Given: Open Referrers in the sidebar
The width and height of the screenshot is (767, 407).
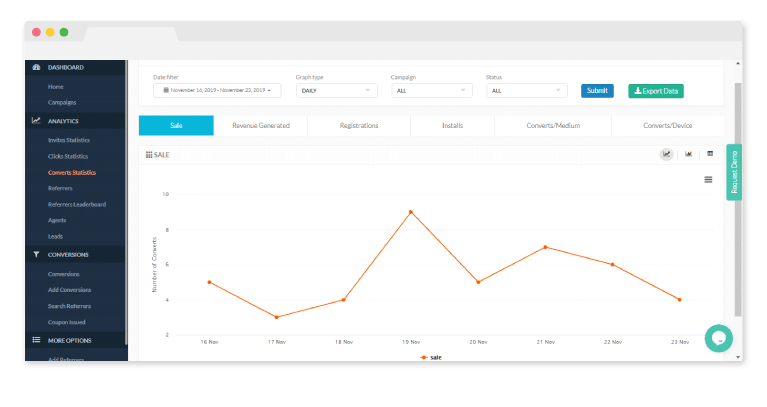Looking at the screenshot, I should click(60, 188).
